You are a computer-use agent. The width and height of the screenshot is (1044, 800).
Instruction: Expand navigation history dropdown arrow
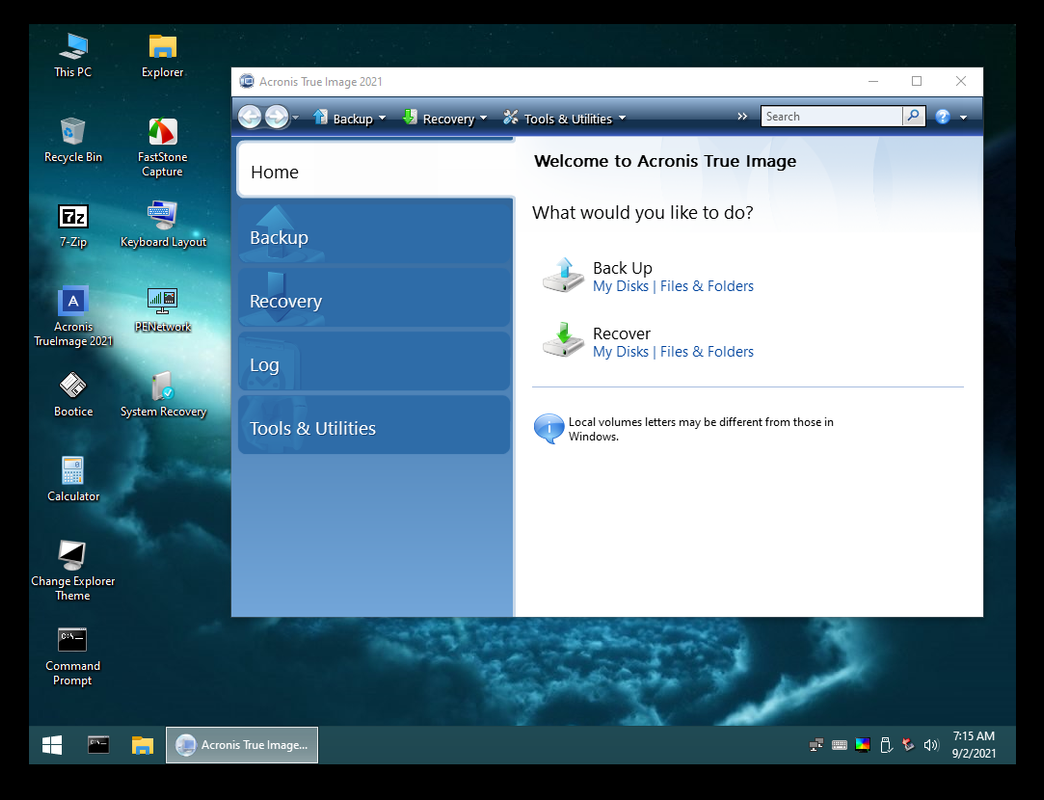coord(296,118)
